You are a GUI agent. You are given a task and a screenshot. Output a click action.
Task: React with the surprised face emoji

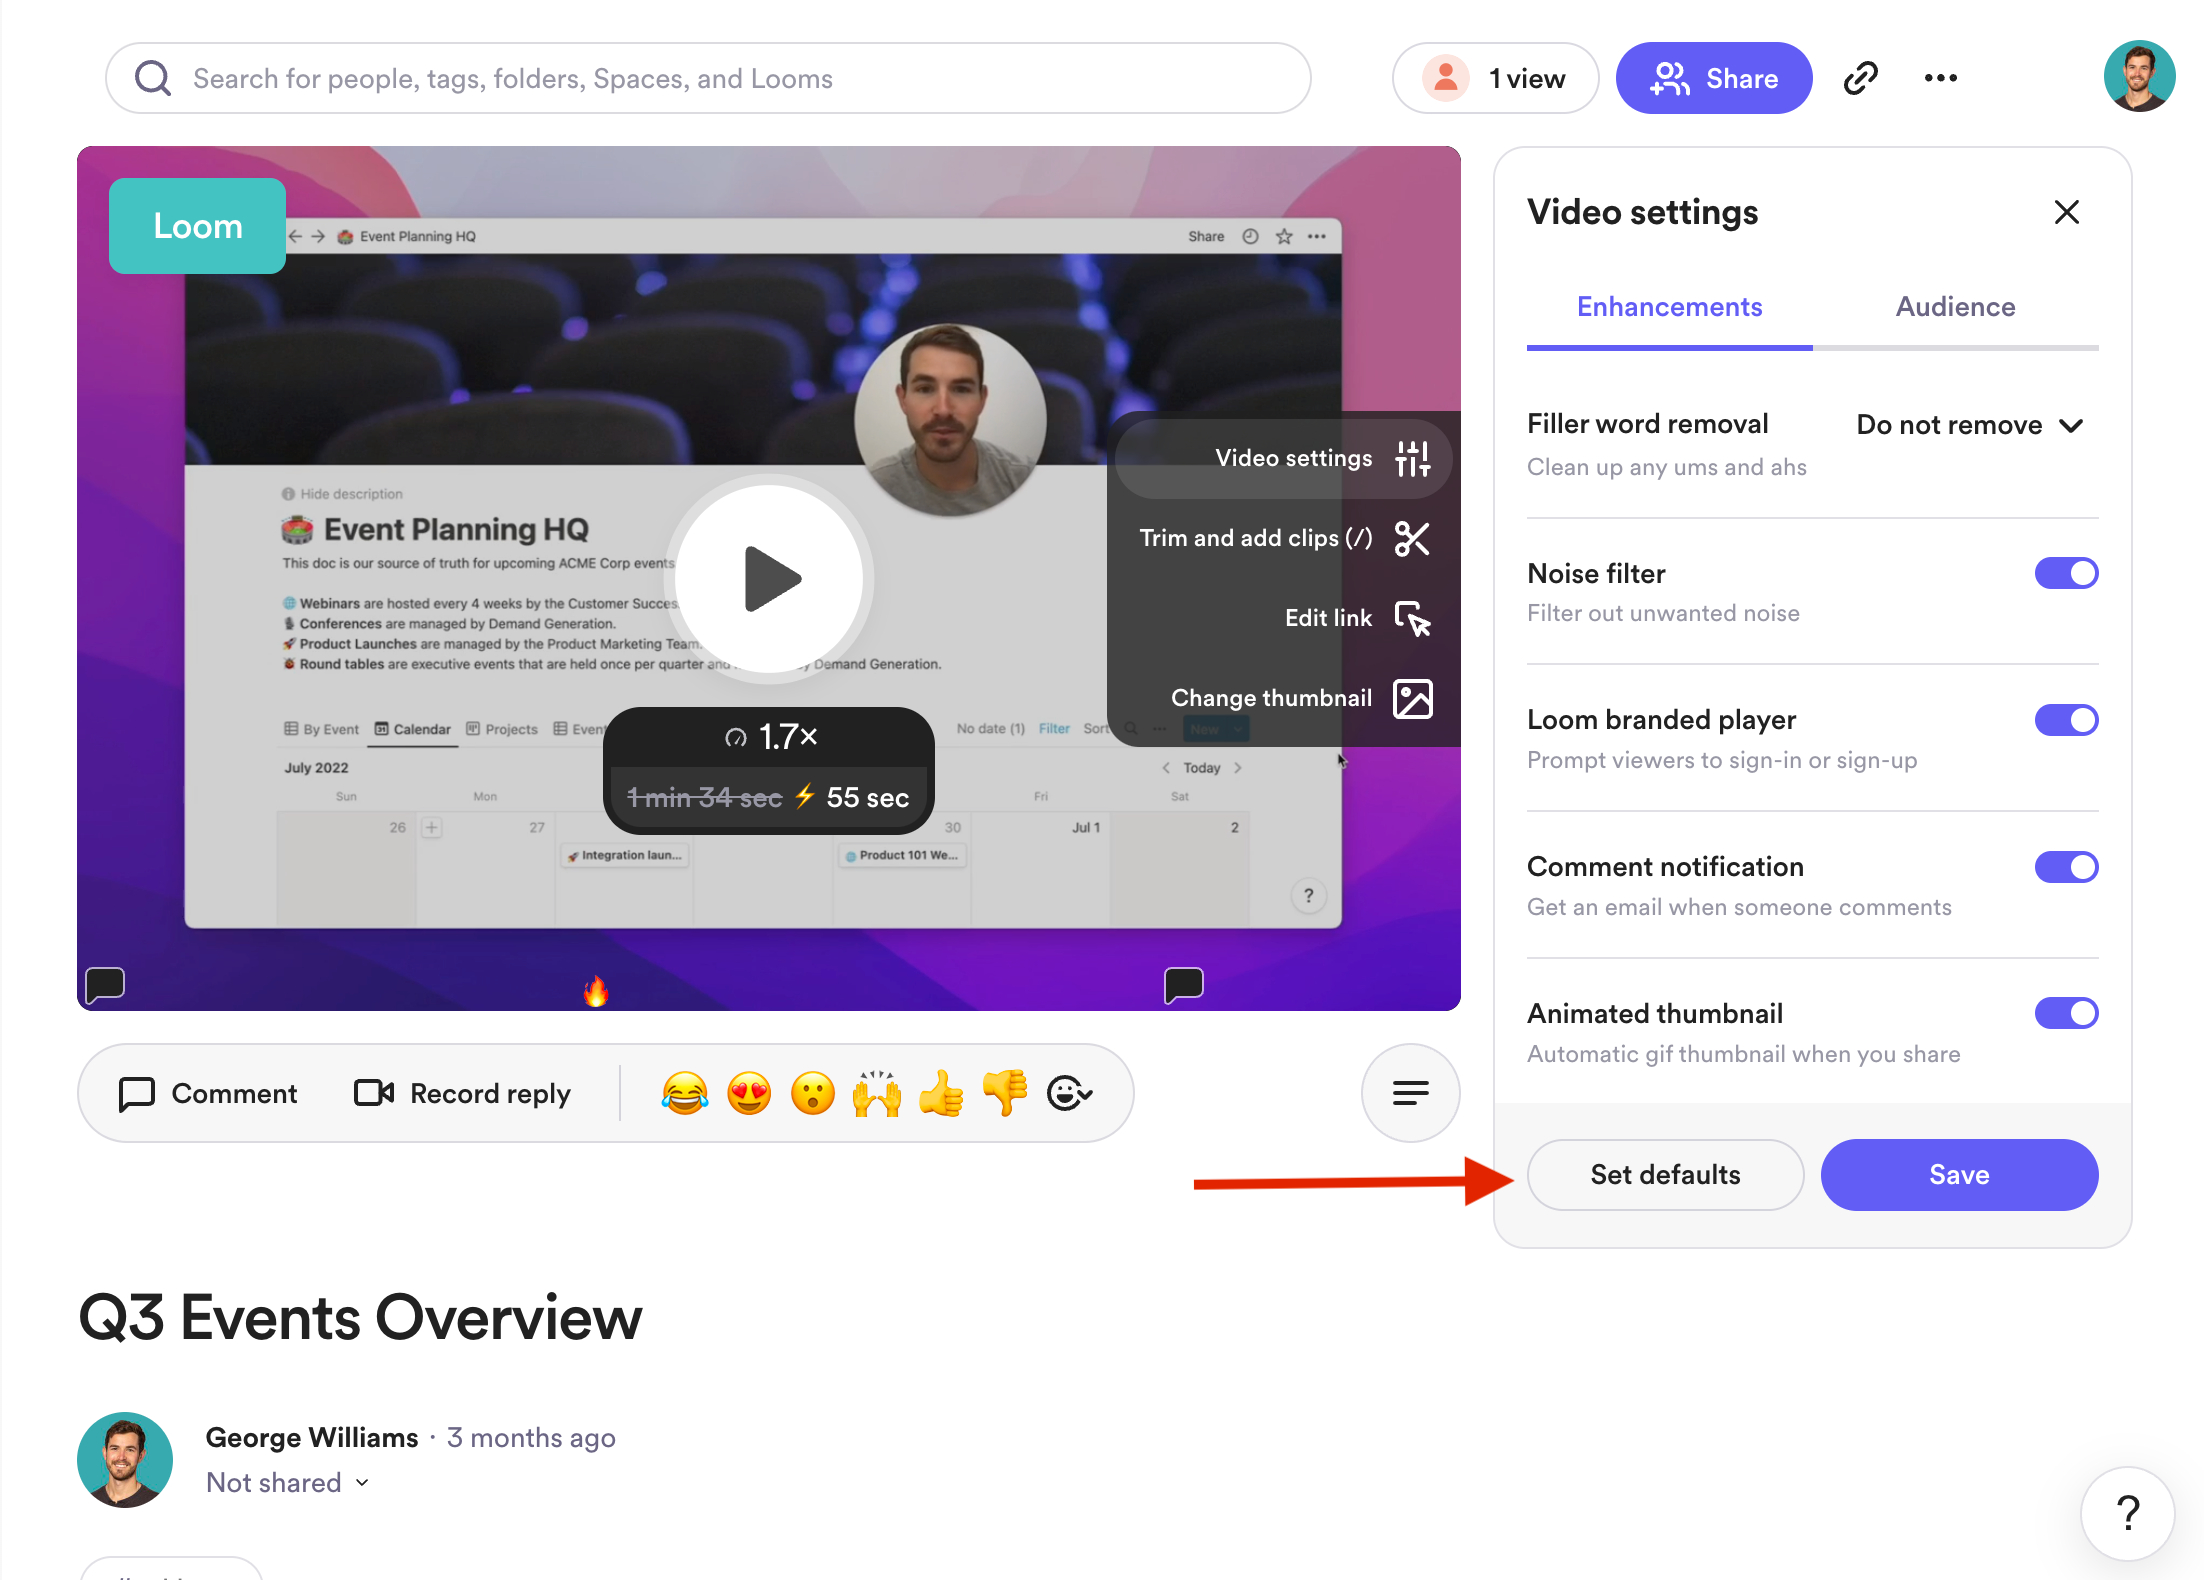click(813, 1093)
